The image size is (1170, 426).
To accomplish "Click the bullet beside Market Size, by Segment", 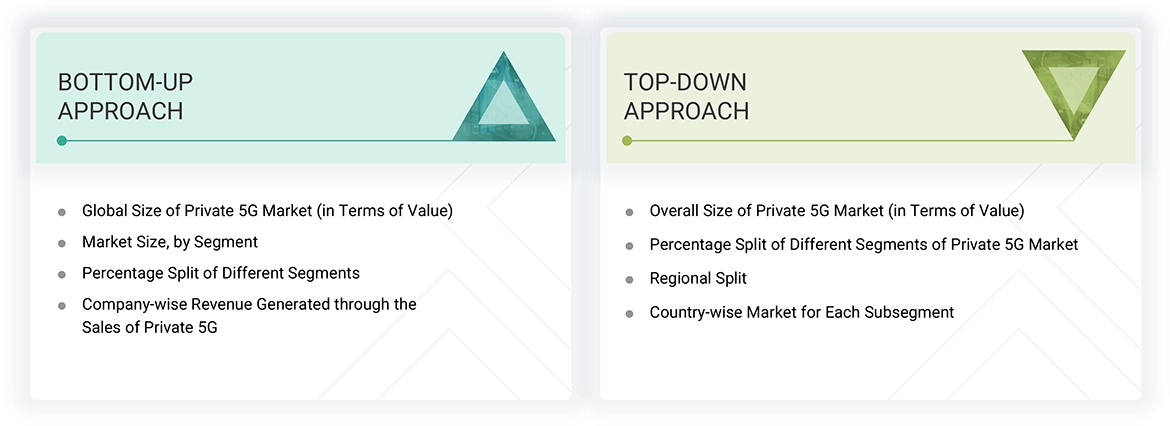I will 62,243.
